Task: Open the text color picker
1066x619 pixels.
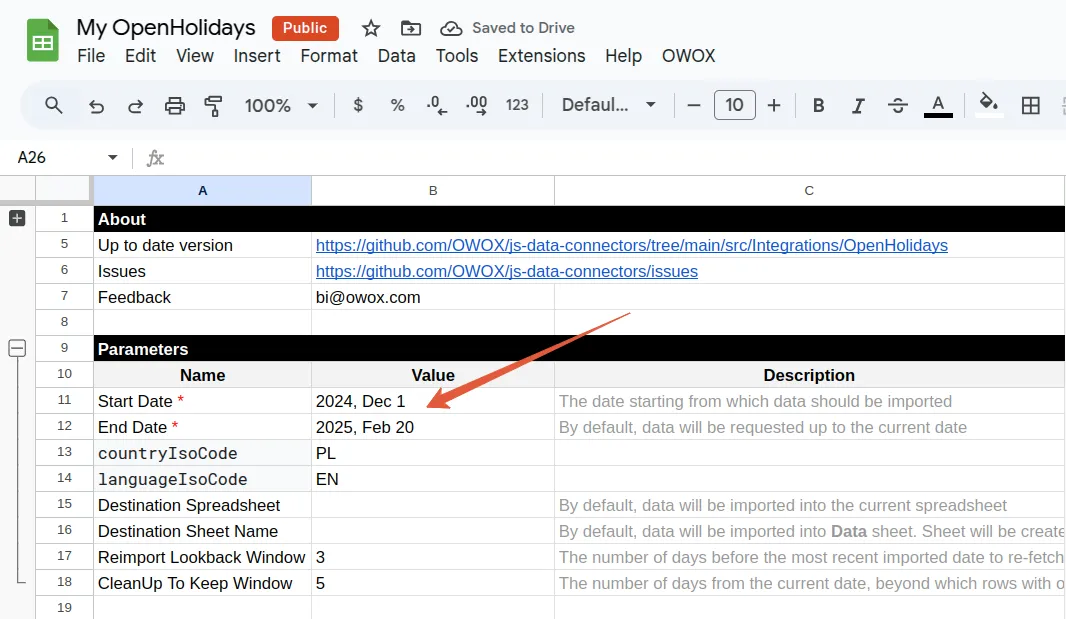Action: (x=938, y=105)
